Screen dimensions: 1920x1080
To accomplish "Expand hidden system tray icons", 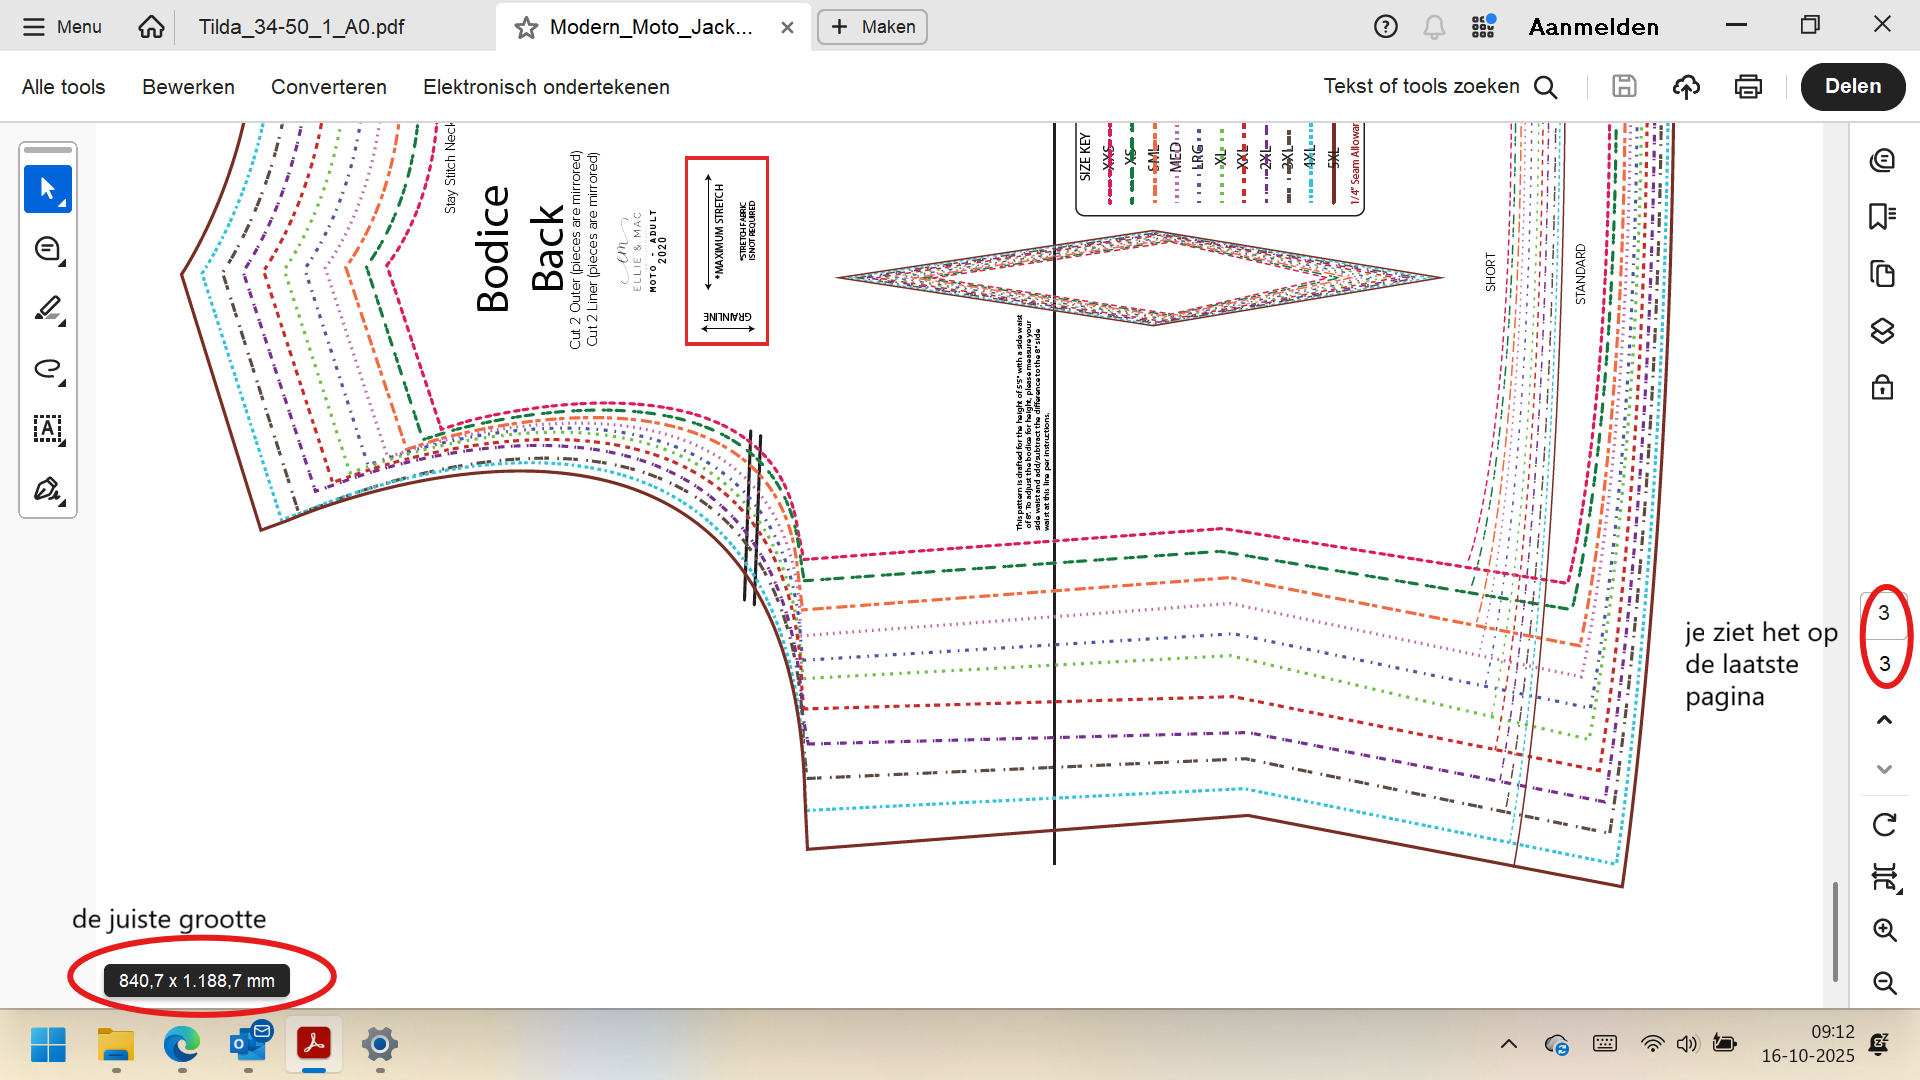I will point(1509,1044).
